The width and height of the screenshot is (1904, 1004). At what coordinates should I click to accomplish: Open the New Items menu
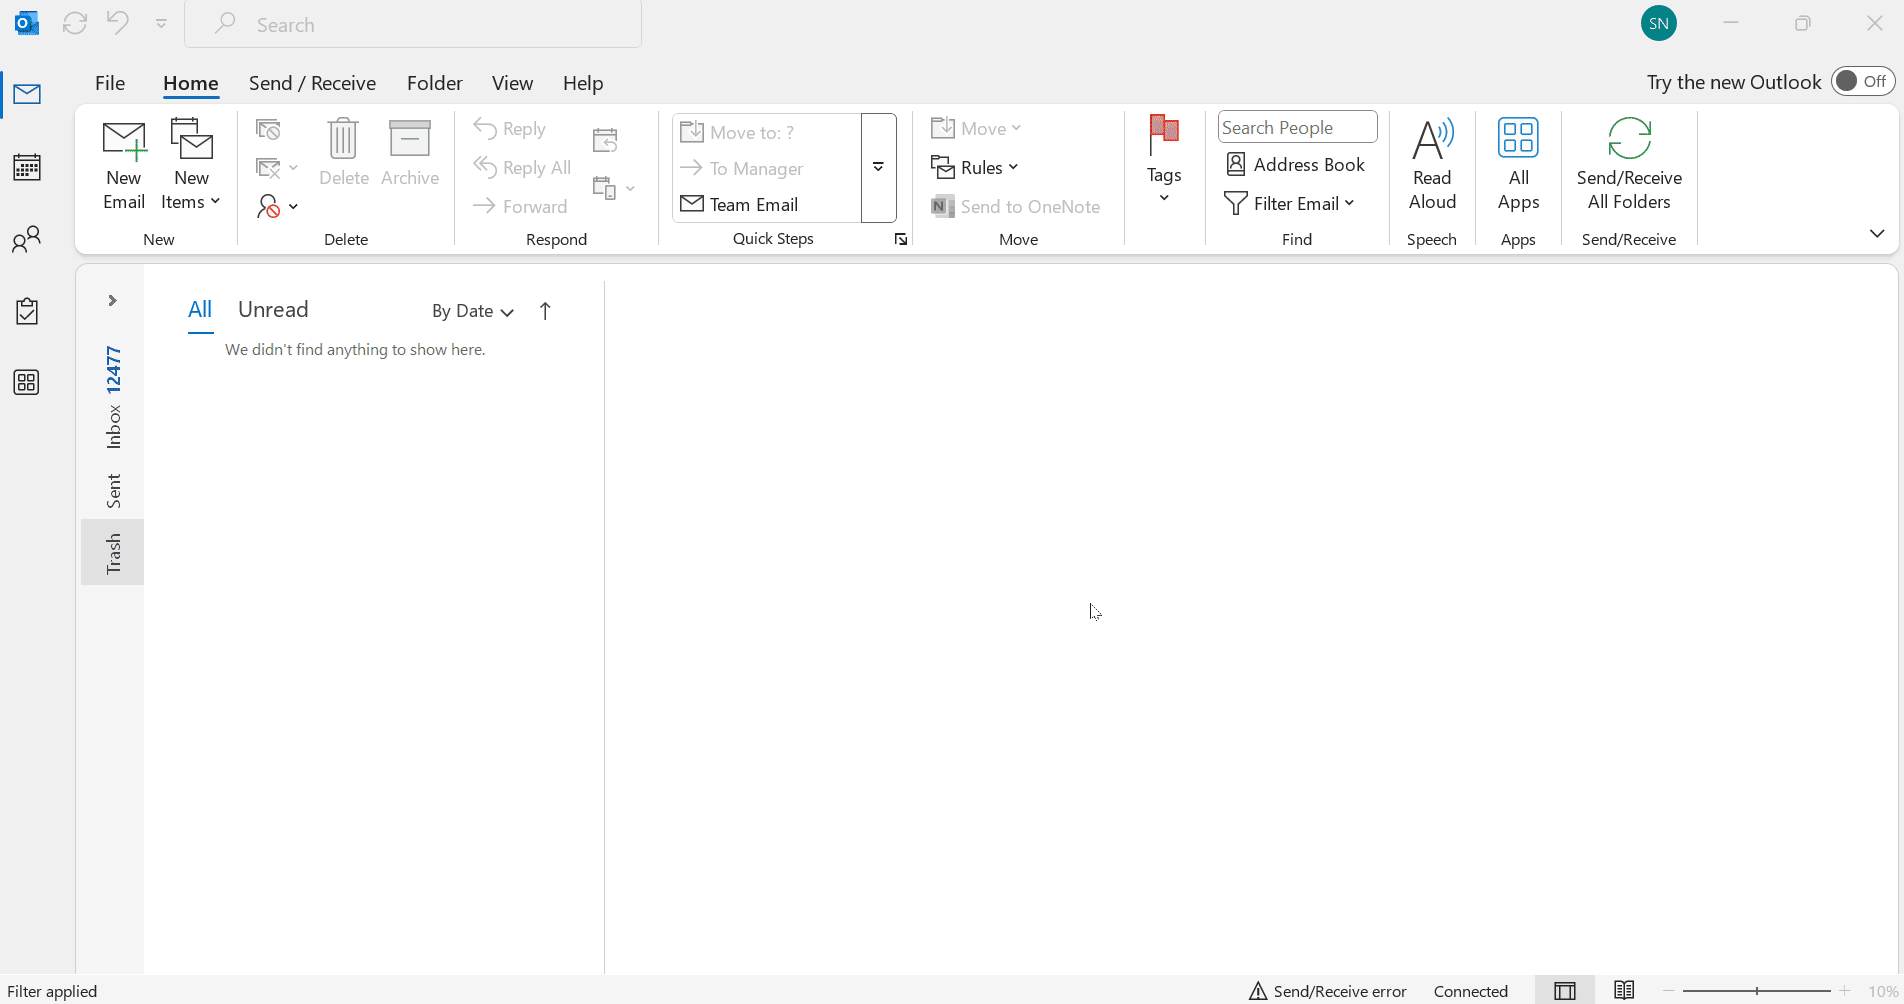[191, 165]
